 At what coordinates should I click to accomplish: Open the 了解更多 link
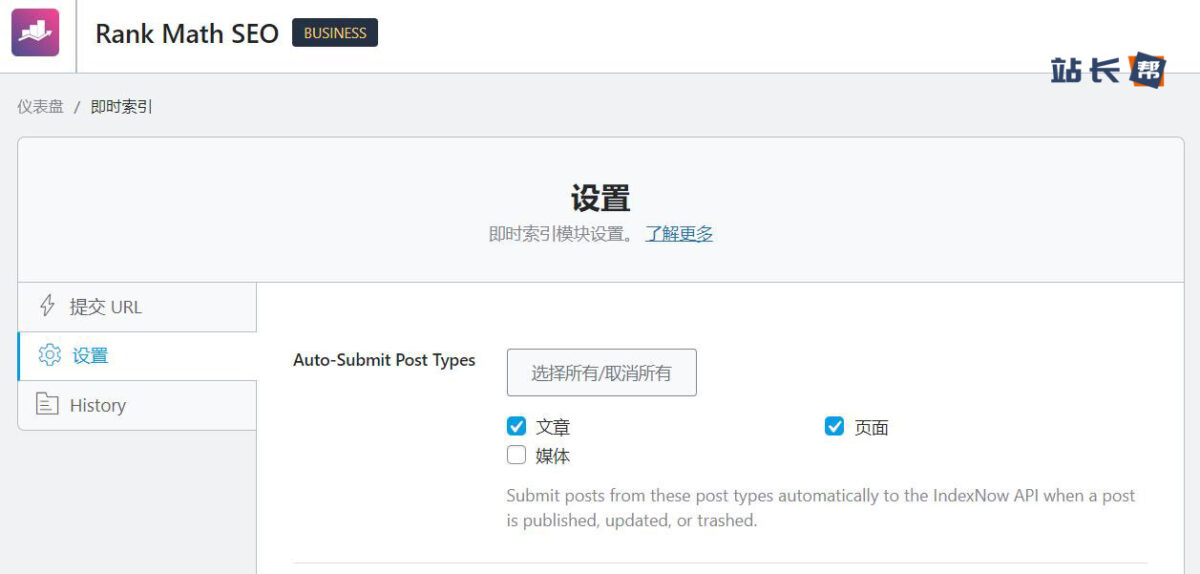(x=679, y=234)
